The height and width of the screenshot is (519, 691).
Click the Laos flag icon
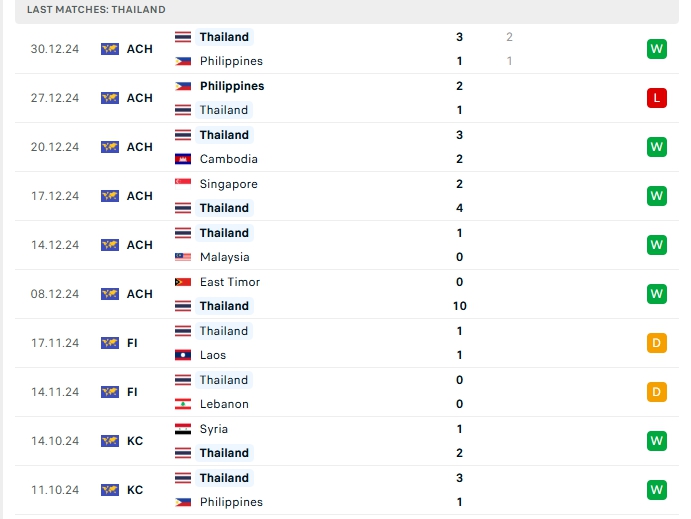(183, 355)
